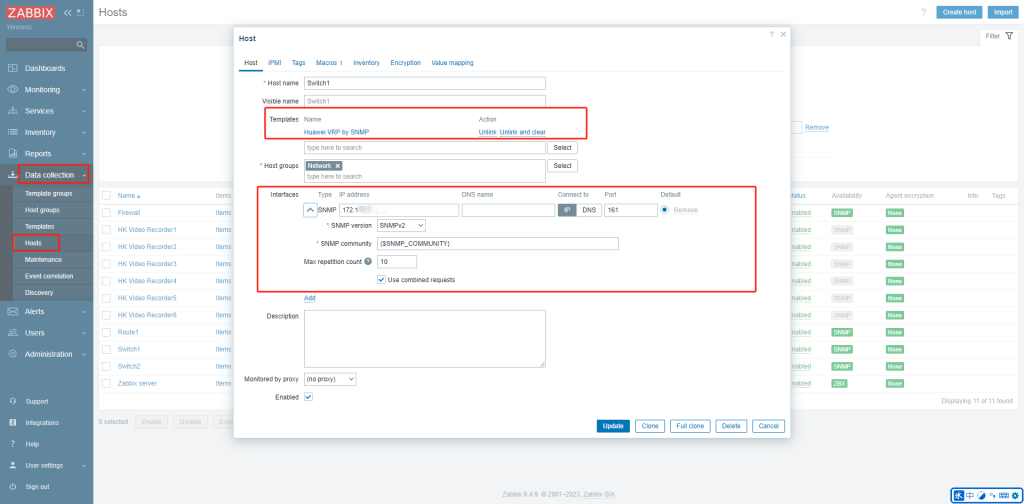1024x504 pixels.
Task: Switch to the Tags tab in the Host dialog
Action: click(x=298, y=63)
